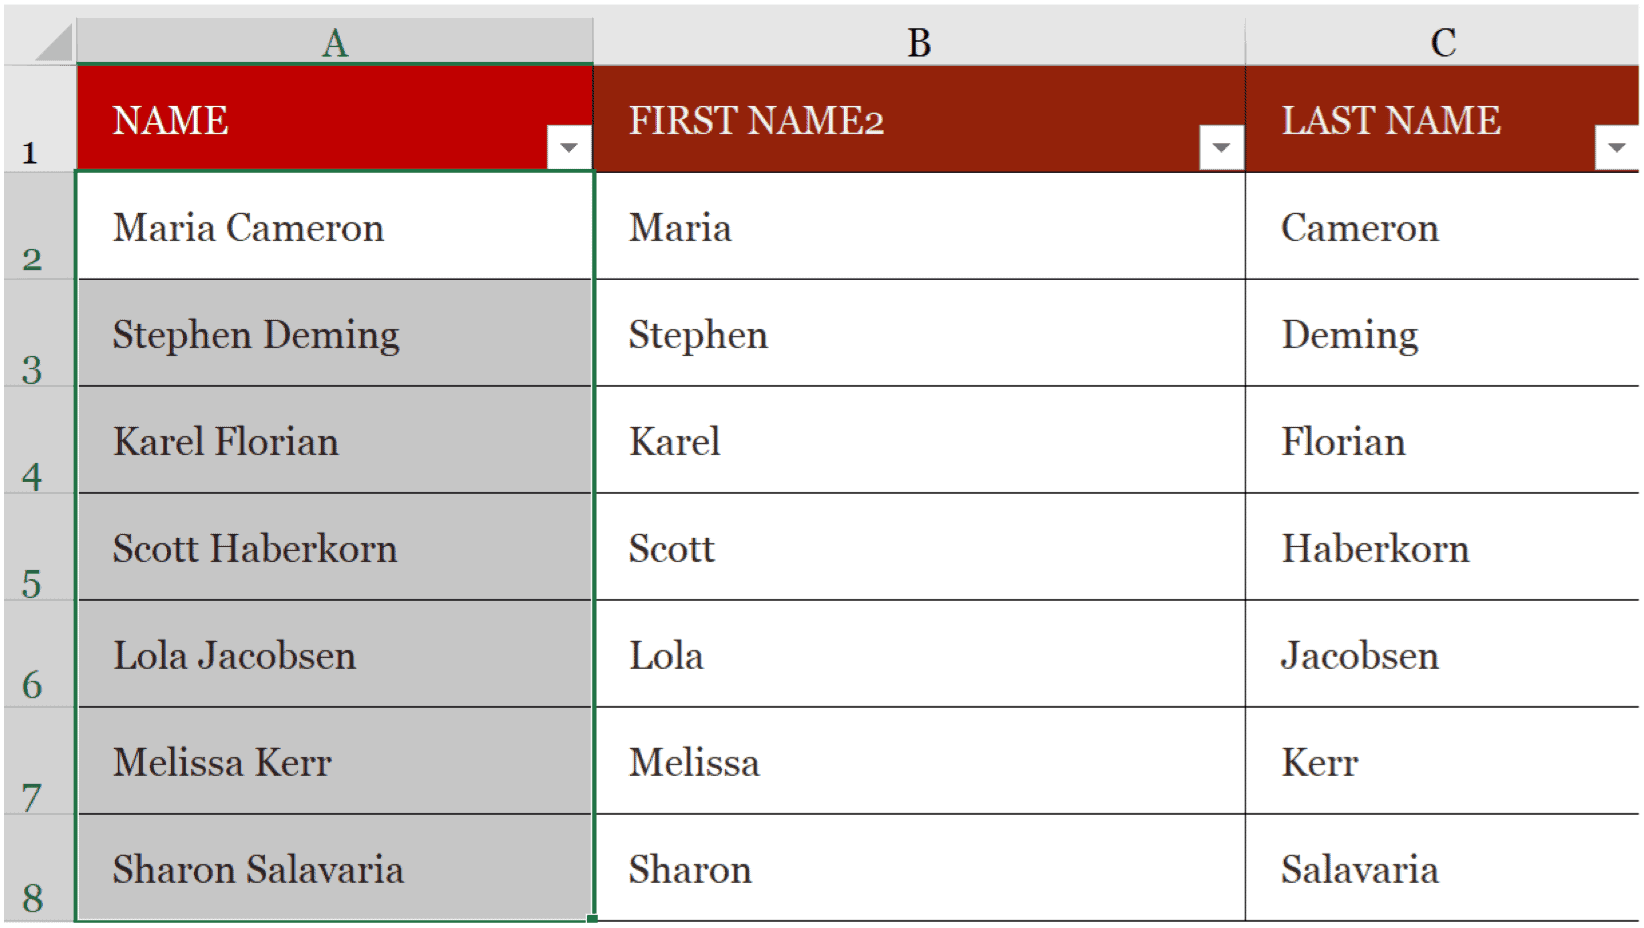Select the Karel cell in column B
This screenshot has width=1644, height=928.
click(x=919, y=440)
